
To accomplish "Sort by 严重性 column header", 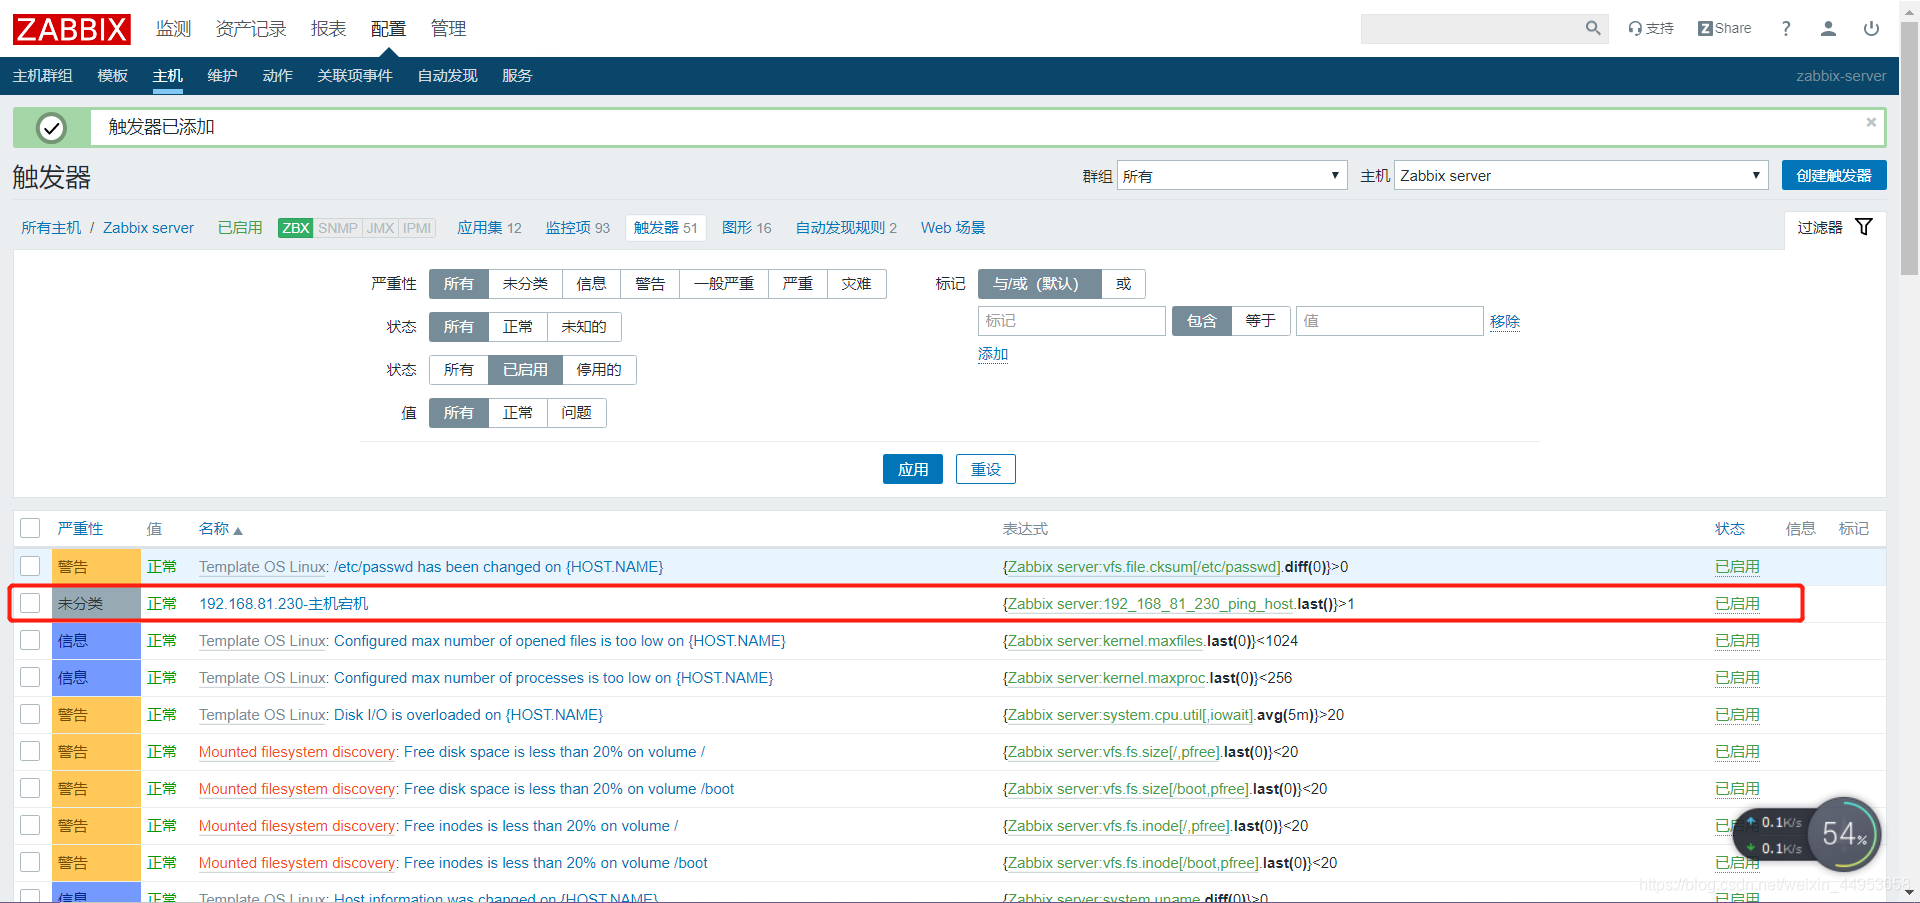I will tap(80, 528).
